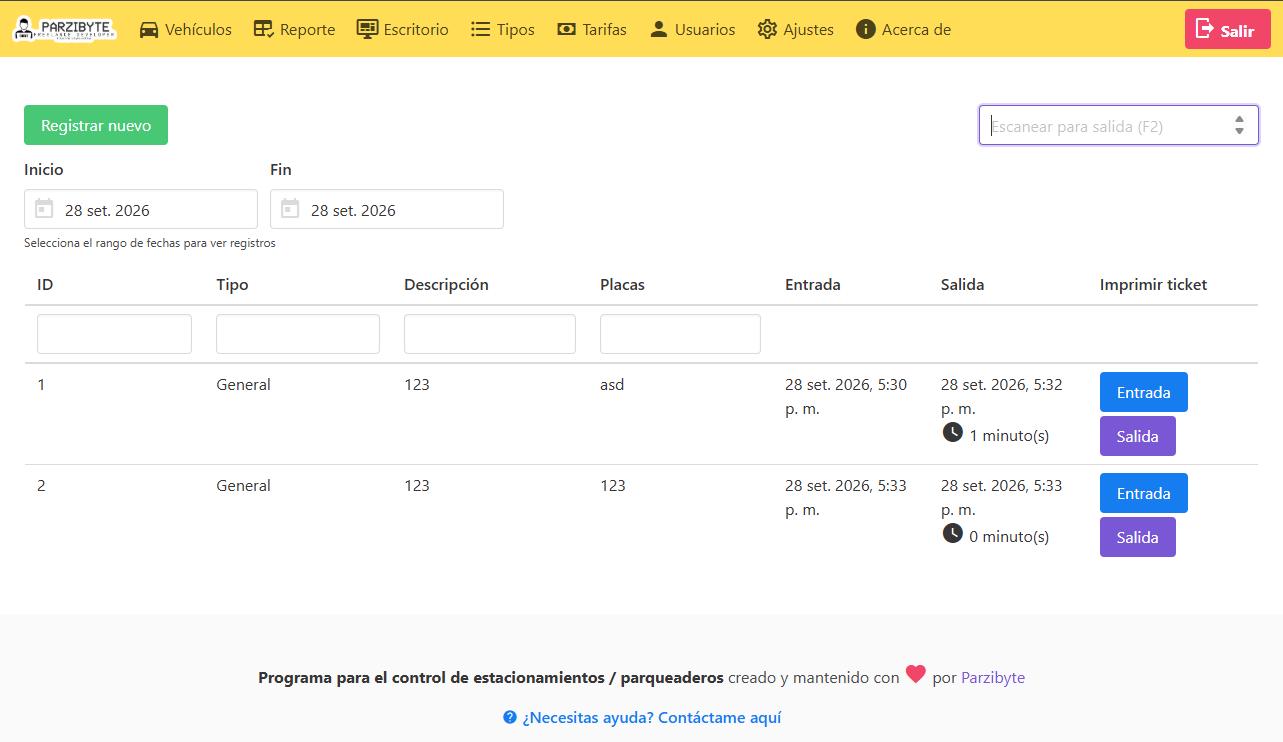Screen dimensions: 1283x742
Task: Click the monitor icon beside Escritorio
Action: [x=367, y=30]
